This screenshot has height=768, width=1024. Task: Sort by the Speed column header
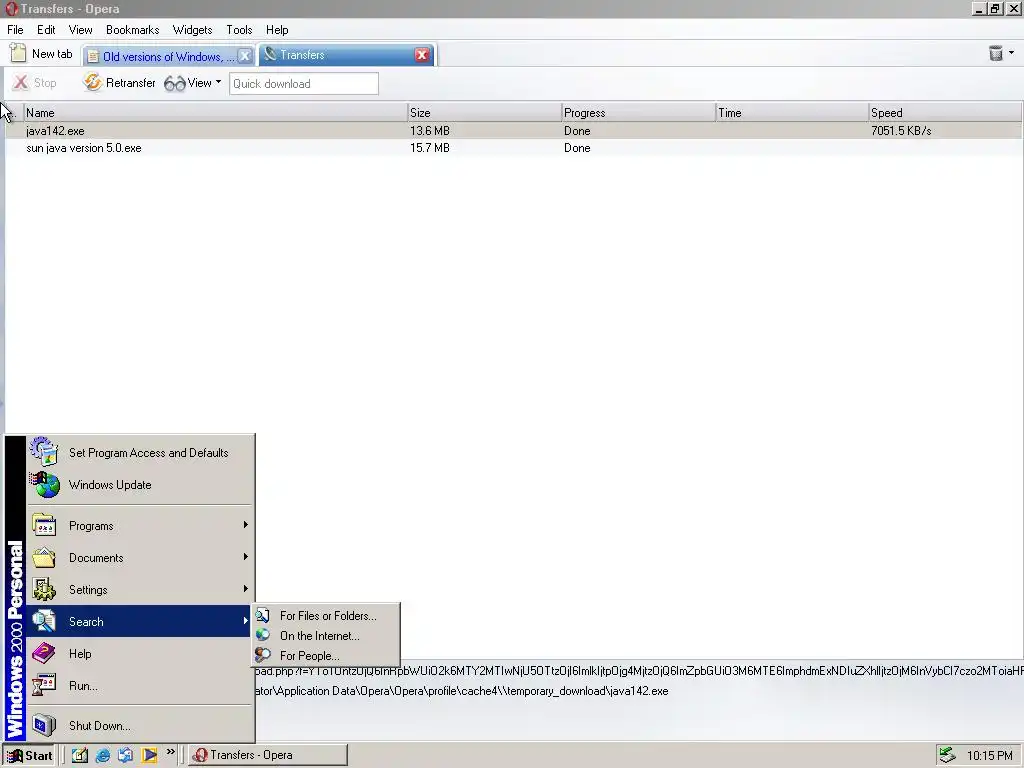(x=945, y=112)
